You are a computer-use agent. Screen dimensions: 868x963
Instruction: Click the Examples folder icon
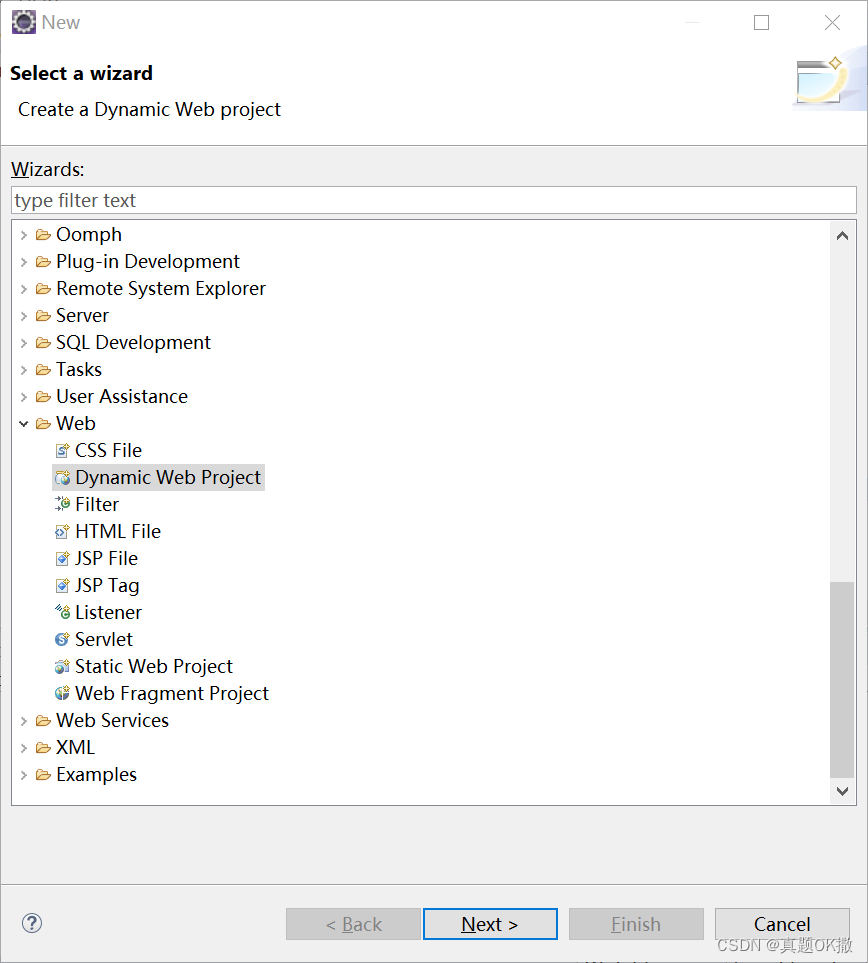click(x=43, y=774)
